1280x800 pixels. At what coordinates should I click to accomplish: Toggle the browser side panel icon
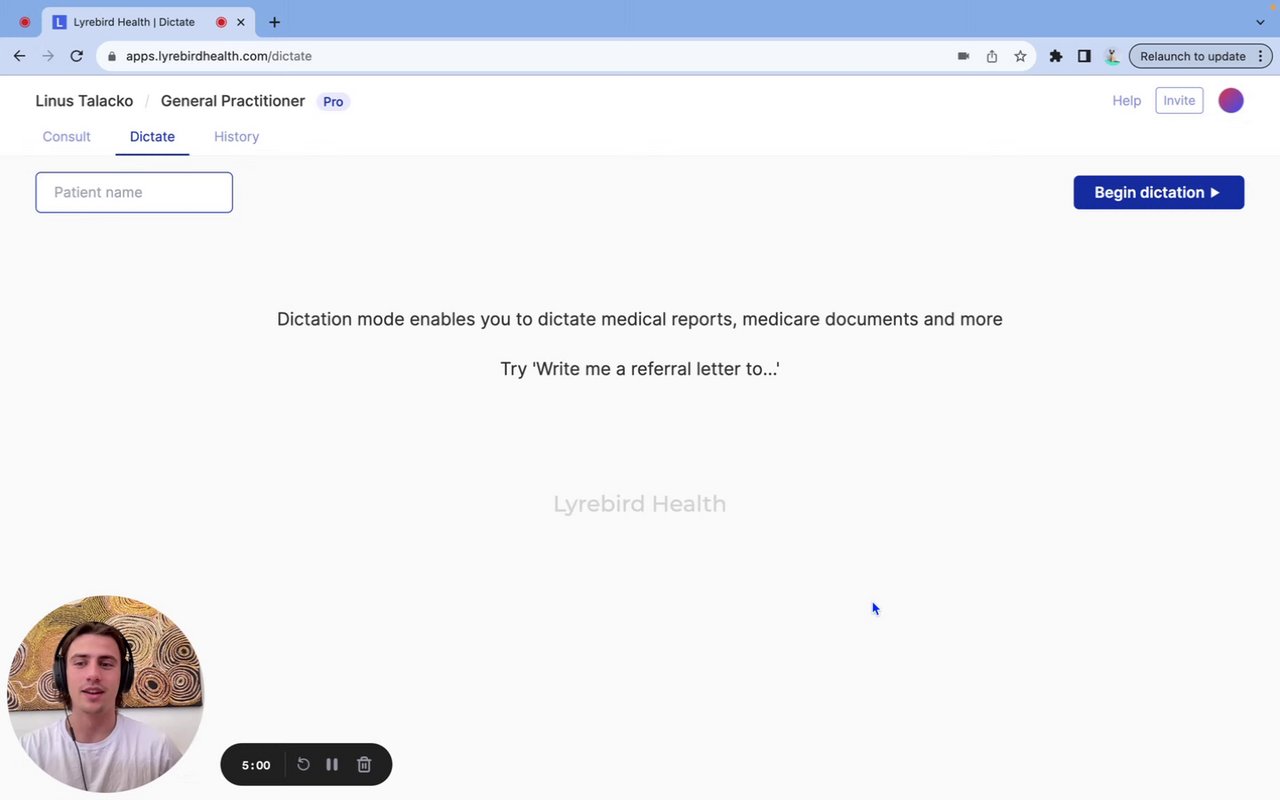pyautogui.click(x=1084, y=56)
